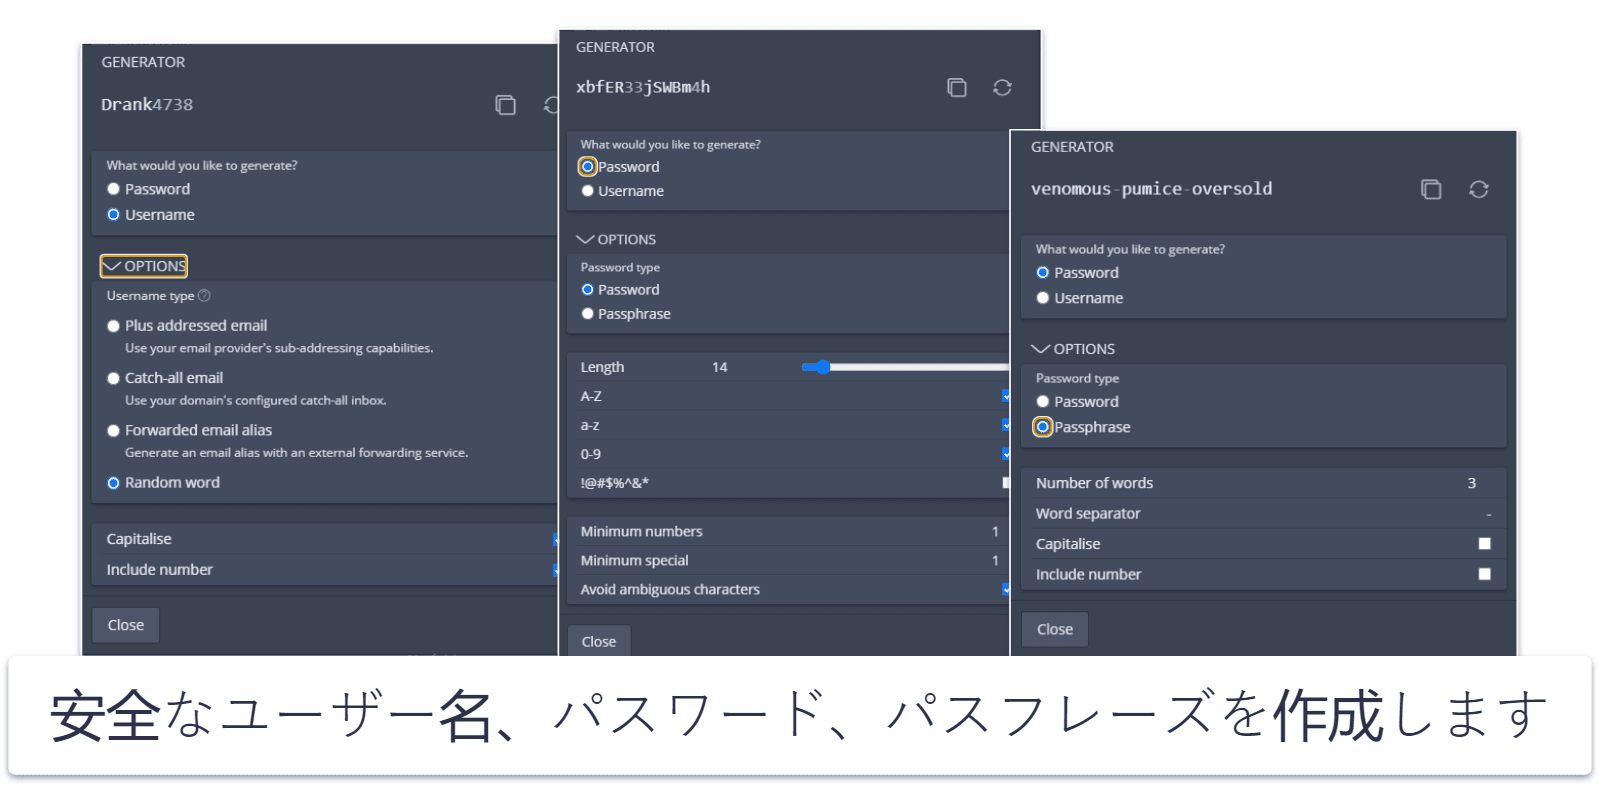Choose Random word username type
Image resolution: width=1599 pixels, height=790 pixels.
(x=113, y=483)
